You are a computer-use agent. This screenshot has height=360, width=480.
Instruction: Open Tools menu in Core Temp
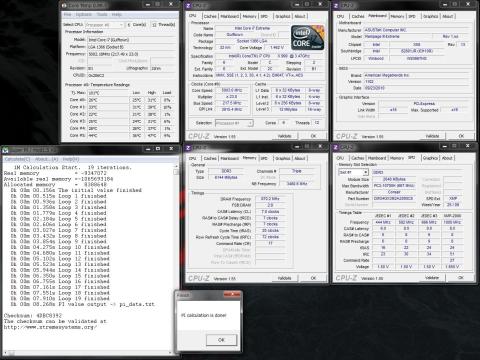[102, 15]
